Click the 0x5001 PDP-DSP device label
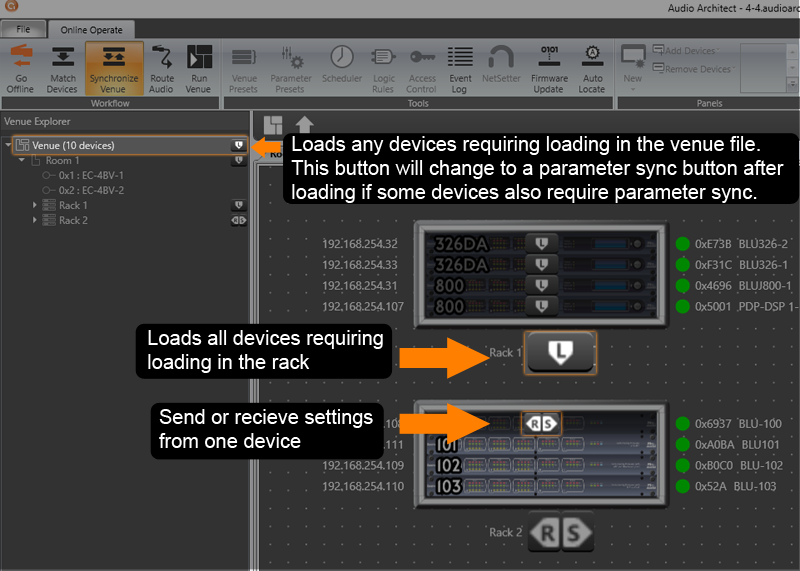Screen dimensions: 800x571 [746, 307]
